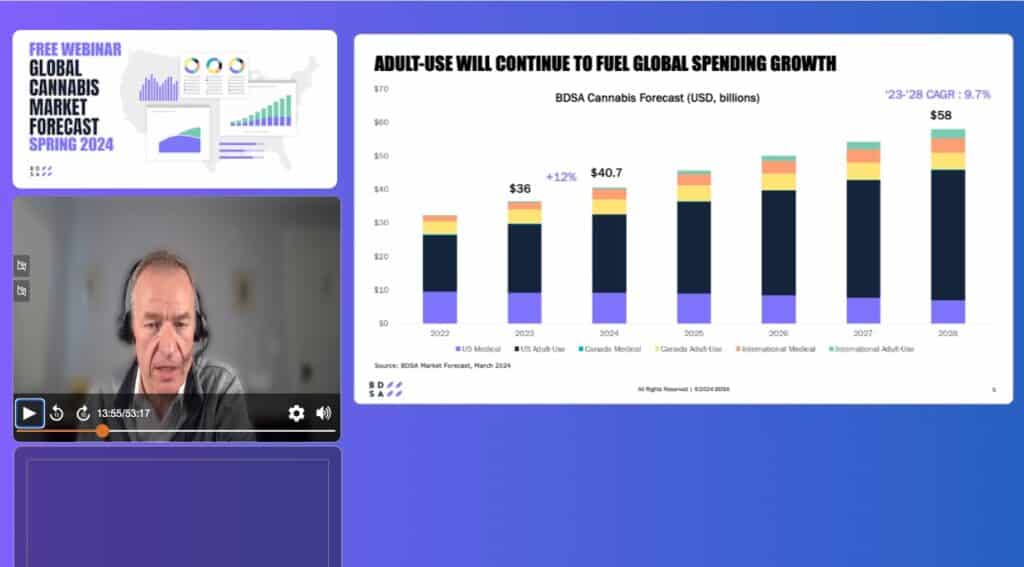Image resolution: width=1024 pixels, height=567 pixels.
Task: Click the Canada Adult-Use legend entry
Action: (x=689, y=349)
